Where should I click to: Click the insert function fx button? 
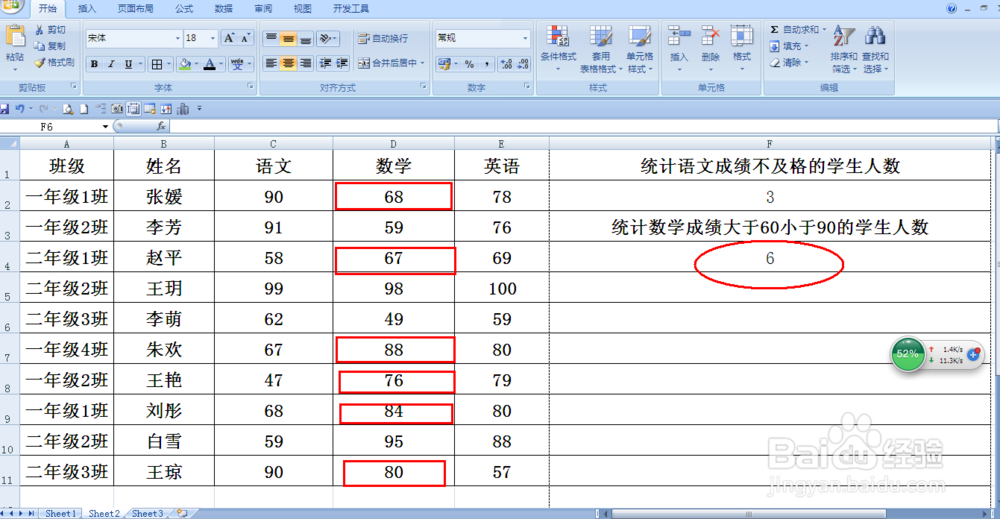pos(161,126)
